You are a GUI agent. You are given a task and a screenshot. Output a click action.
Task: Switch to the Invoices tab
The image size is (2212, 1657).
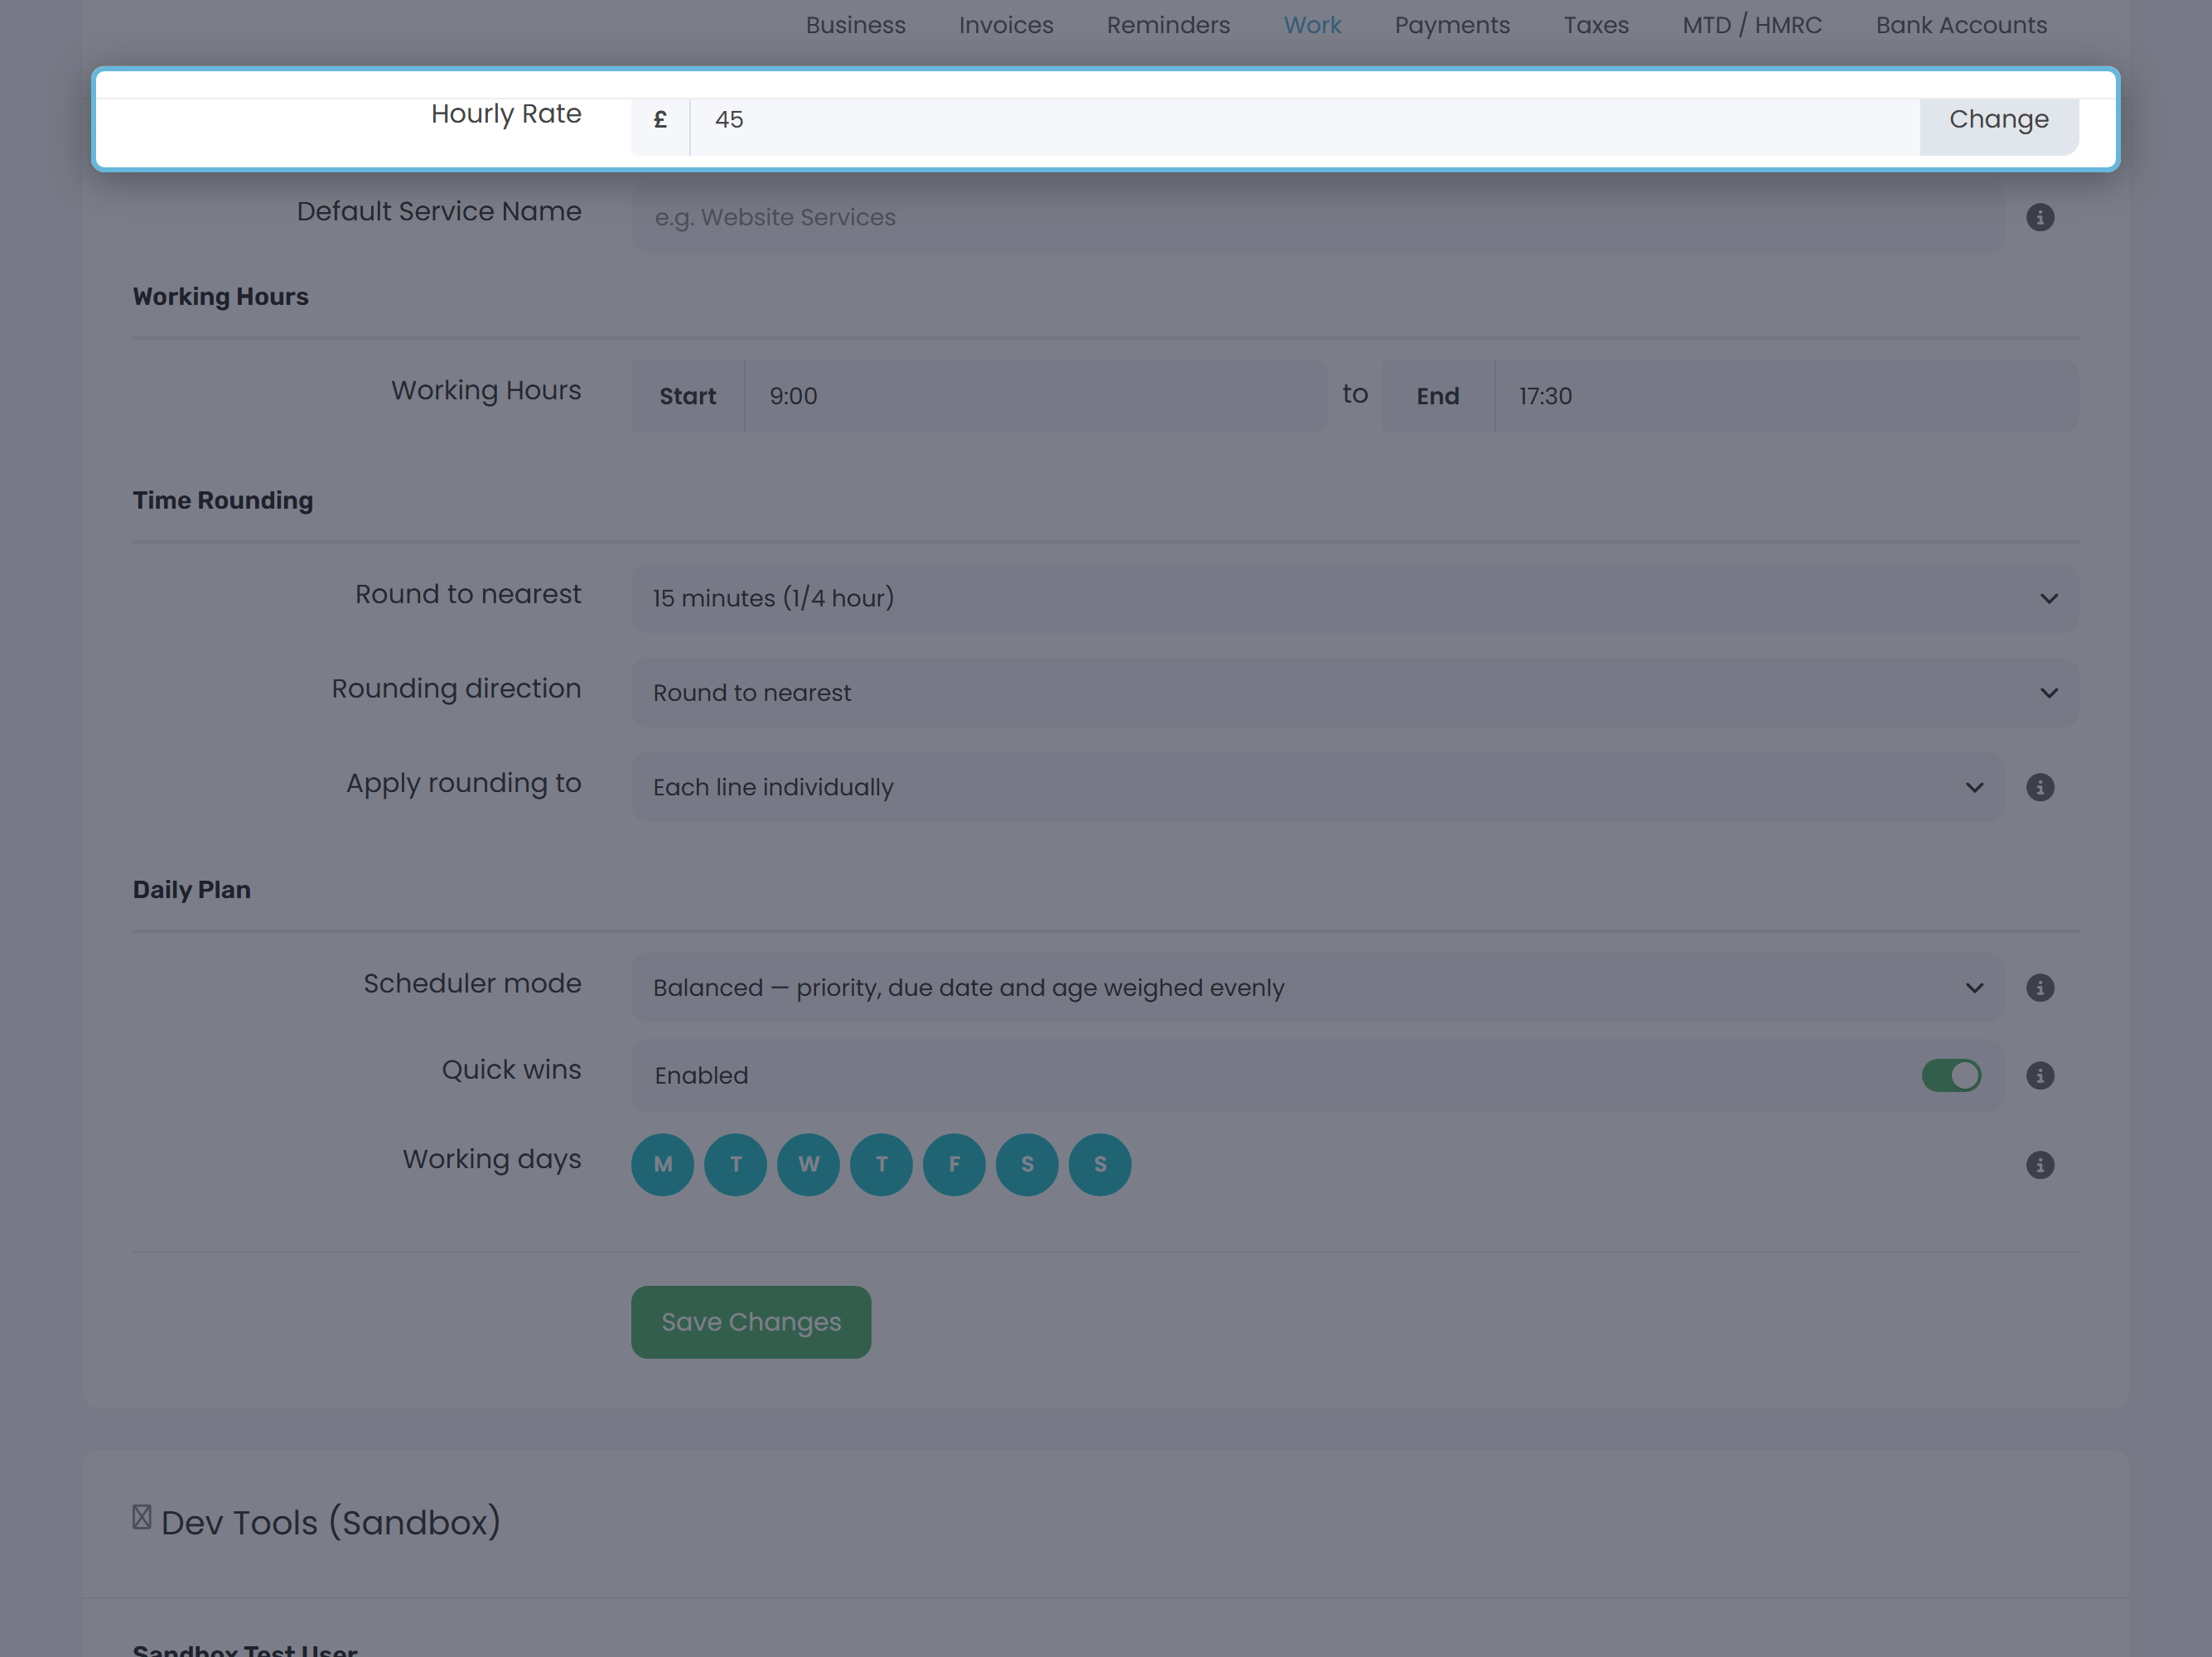1005,25
